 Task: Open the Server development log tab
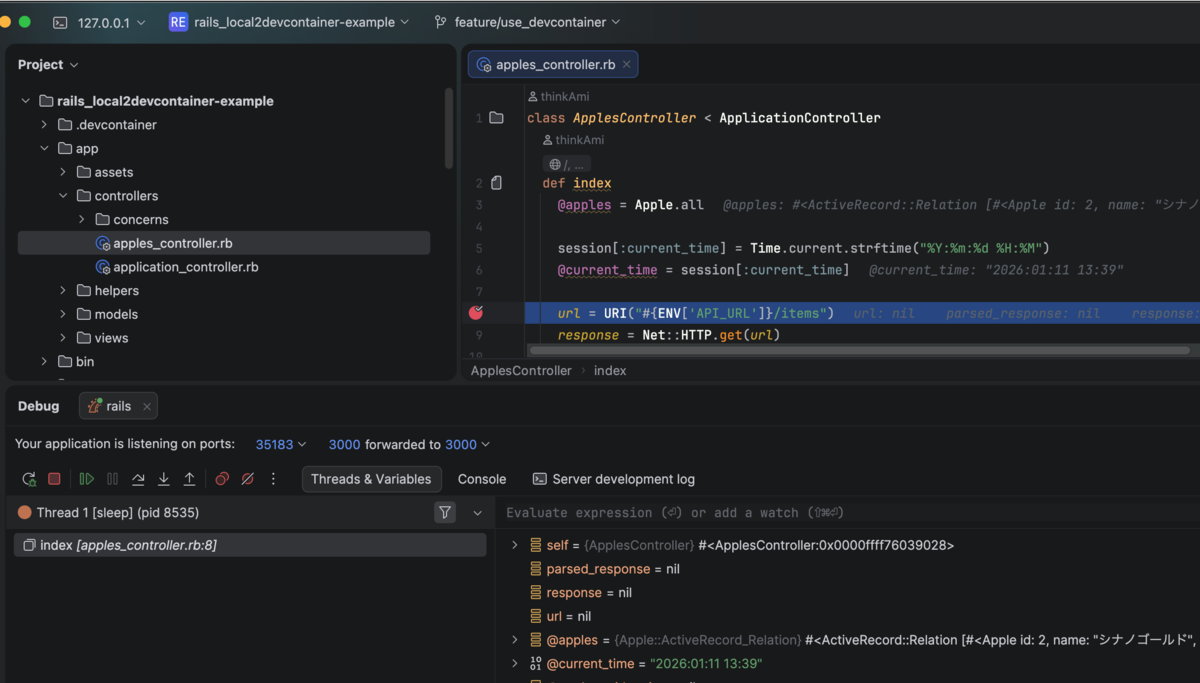[x=614, y=479]
